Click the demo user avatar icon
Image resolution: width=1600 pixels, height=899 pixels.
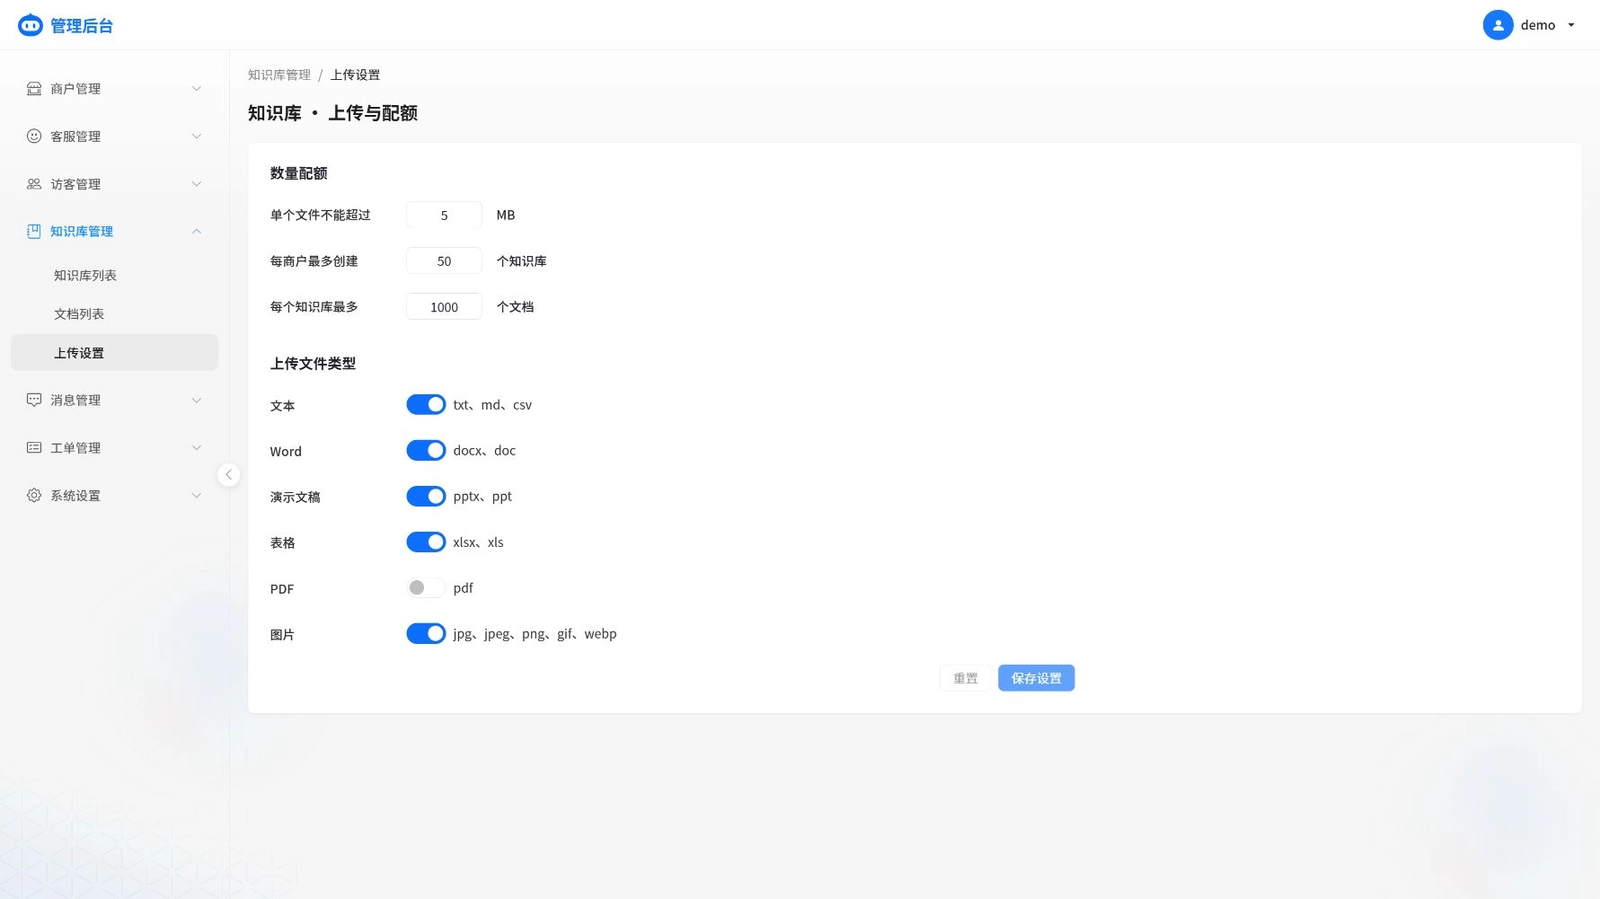(1498, 25)
